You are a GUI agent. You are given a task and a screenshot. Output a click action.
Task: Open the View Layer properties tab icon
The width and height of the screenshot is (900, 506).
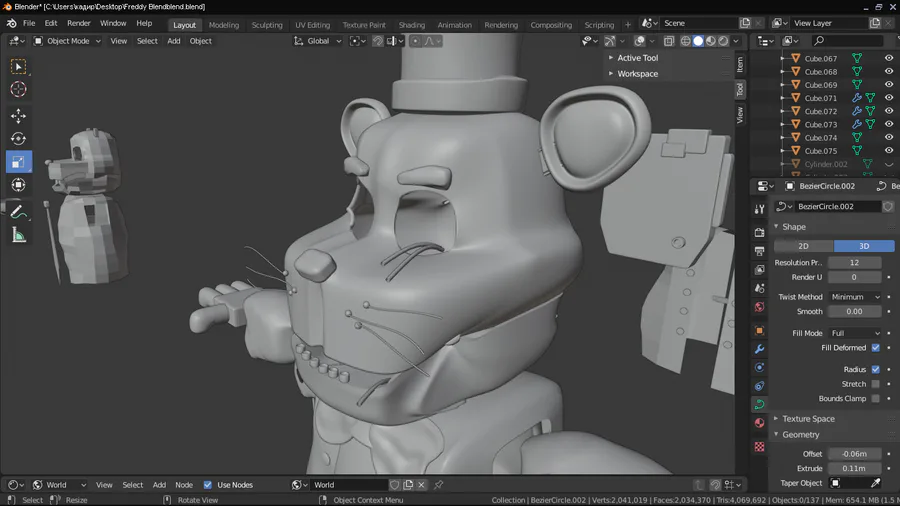coord(759,270)
